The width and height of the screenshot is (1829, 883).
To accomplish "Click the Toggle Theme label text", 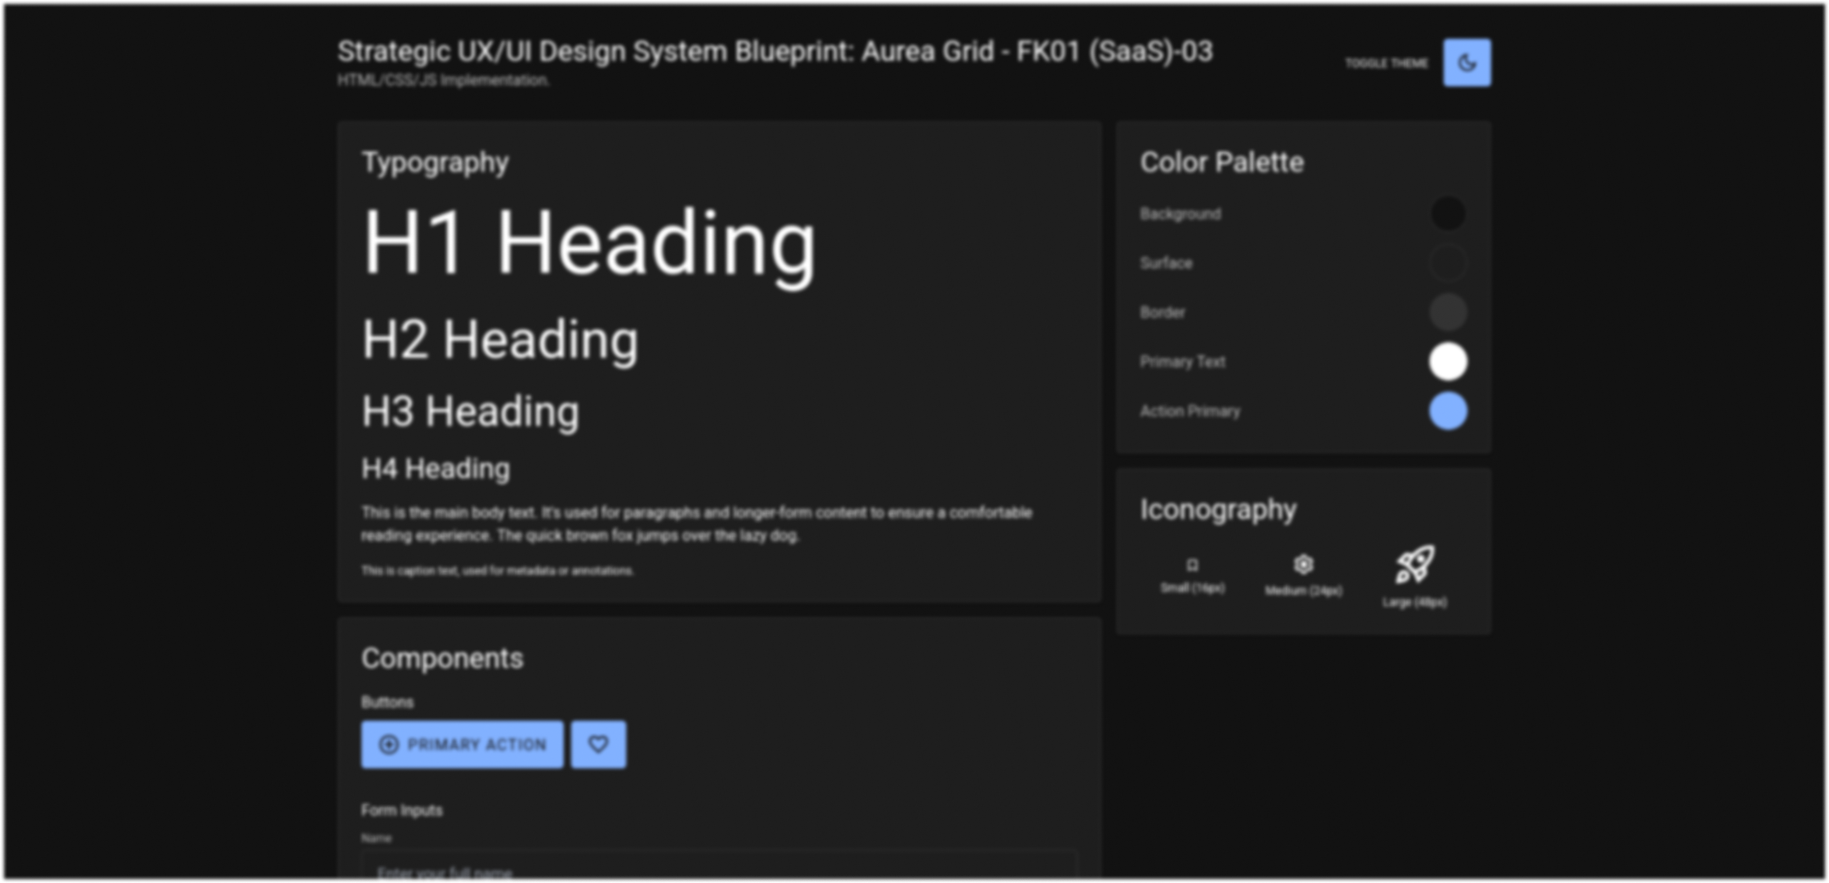I will click(x=1386, y=63).
